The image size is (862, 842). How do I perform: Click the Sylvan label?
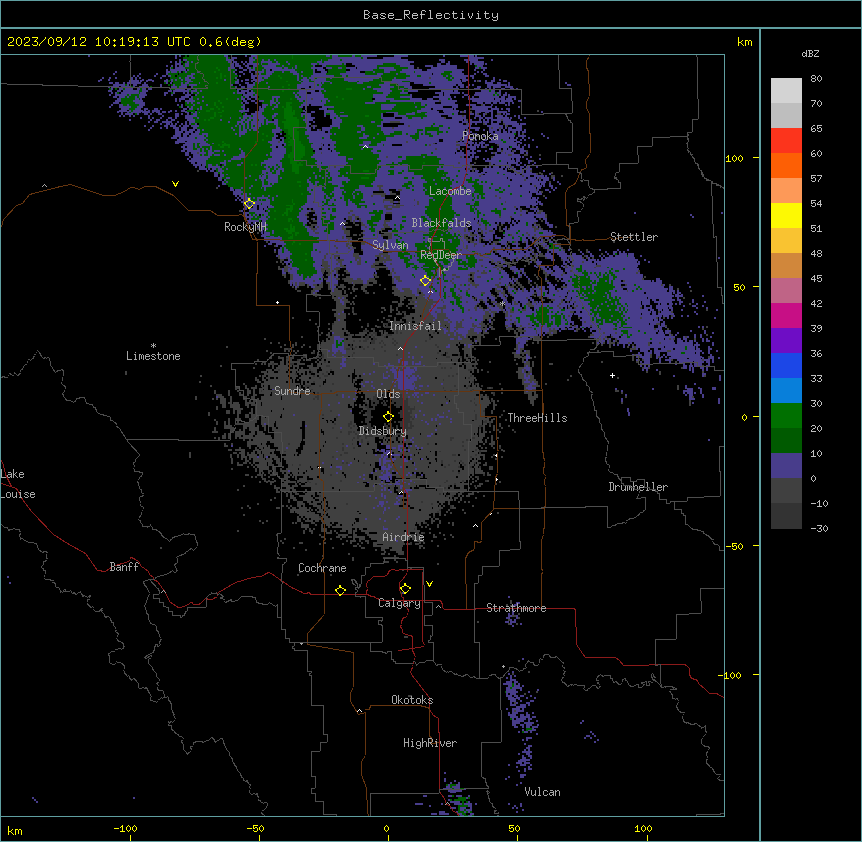click(390, 245)
